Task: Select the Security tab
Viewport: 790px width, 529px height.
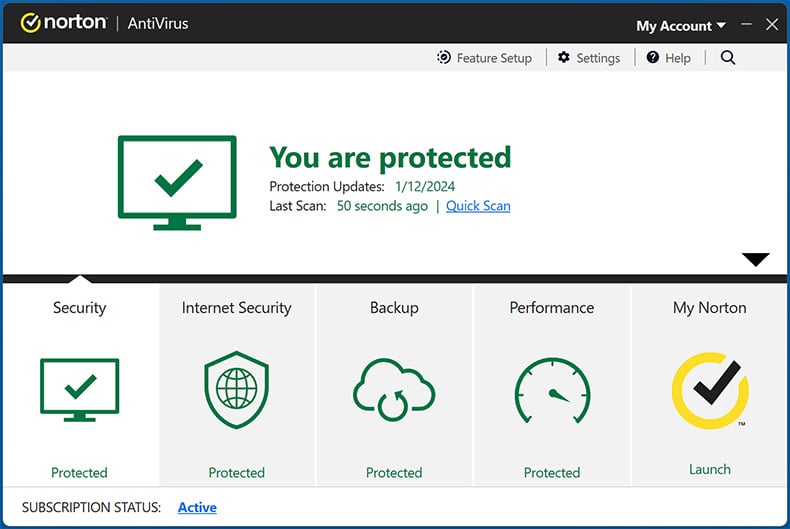Action: click(x=80, y=385)
